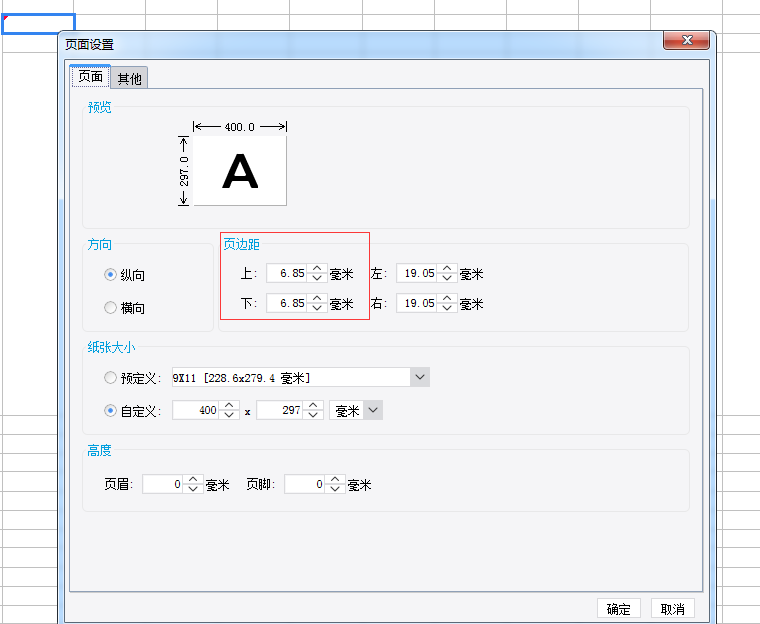760x624 pixels.
Task: Click the top margin input field
Action: pos(287,274)
